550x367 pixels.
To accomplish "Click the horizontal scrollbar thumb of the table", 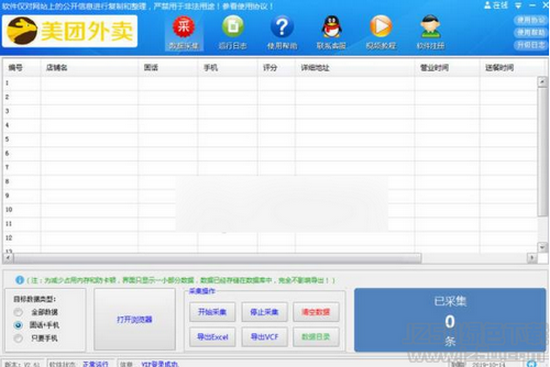I will click(217, 259).
